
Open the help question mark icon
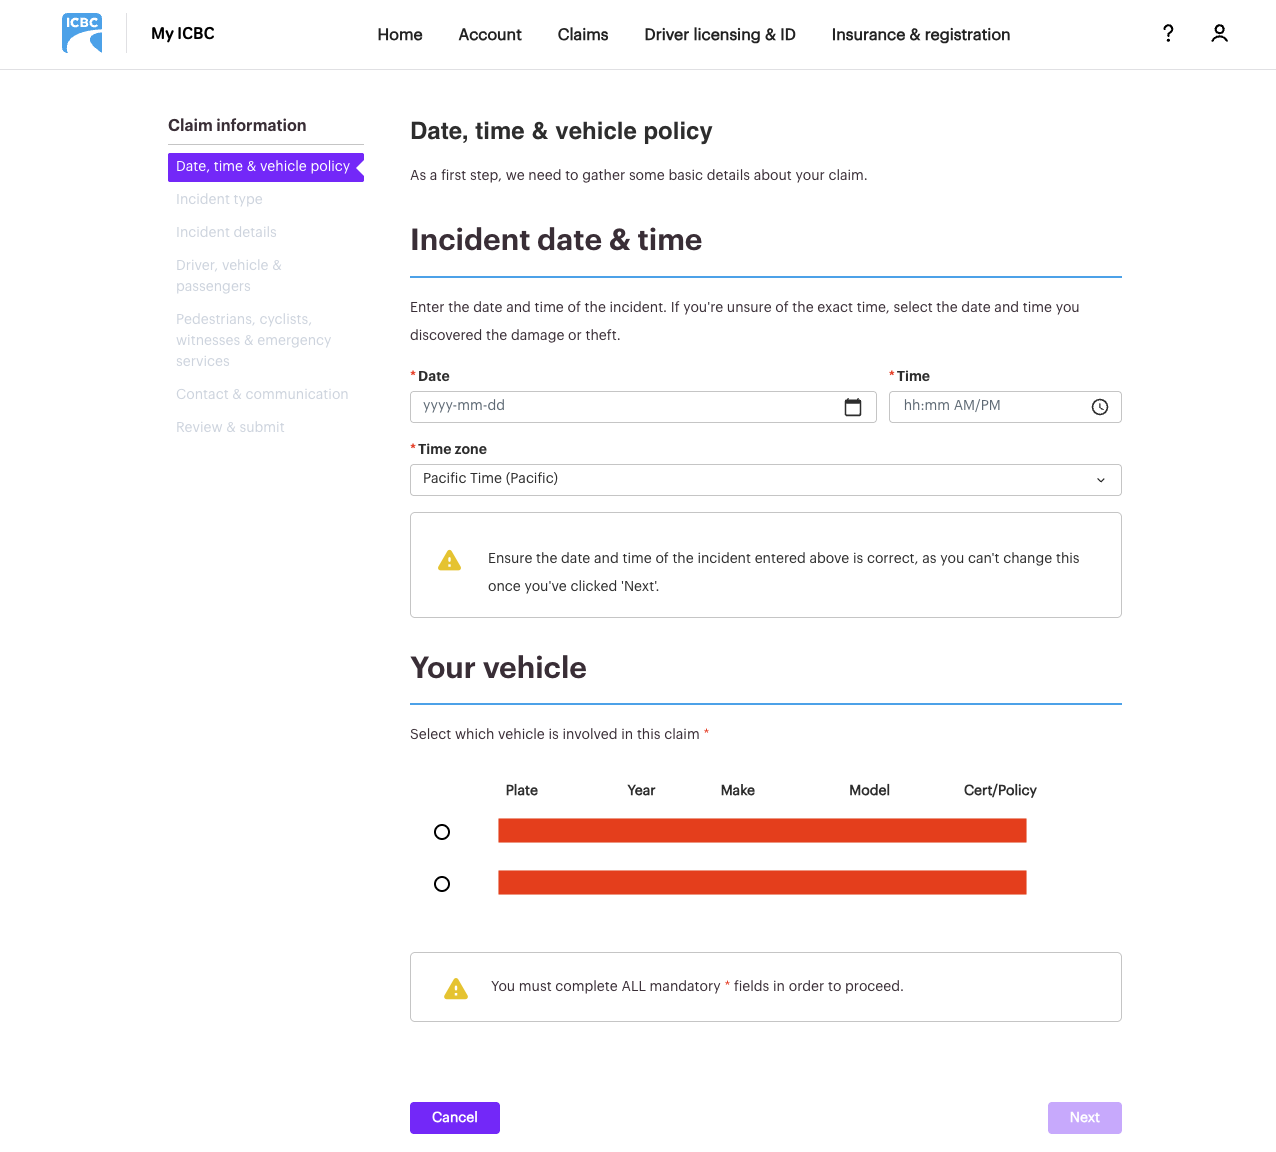click(1168, 34)
